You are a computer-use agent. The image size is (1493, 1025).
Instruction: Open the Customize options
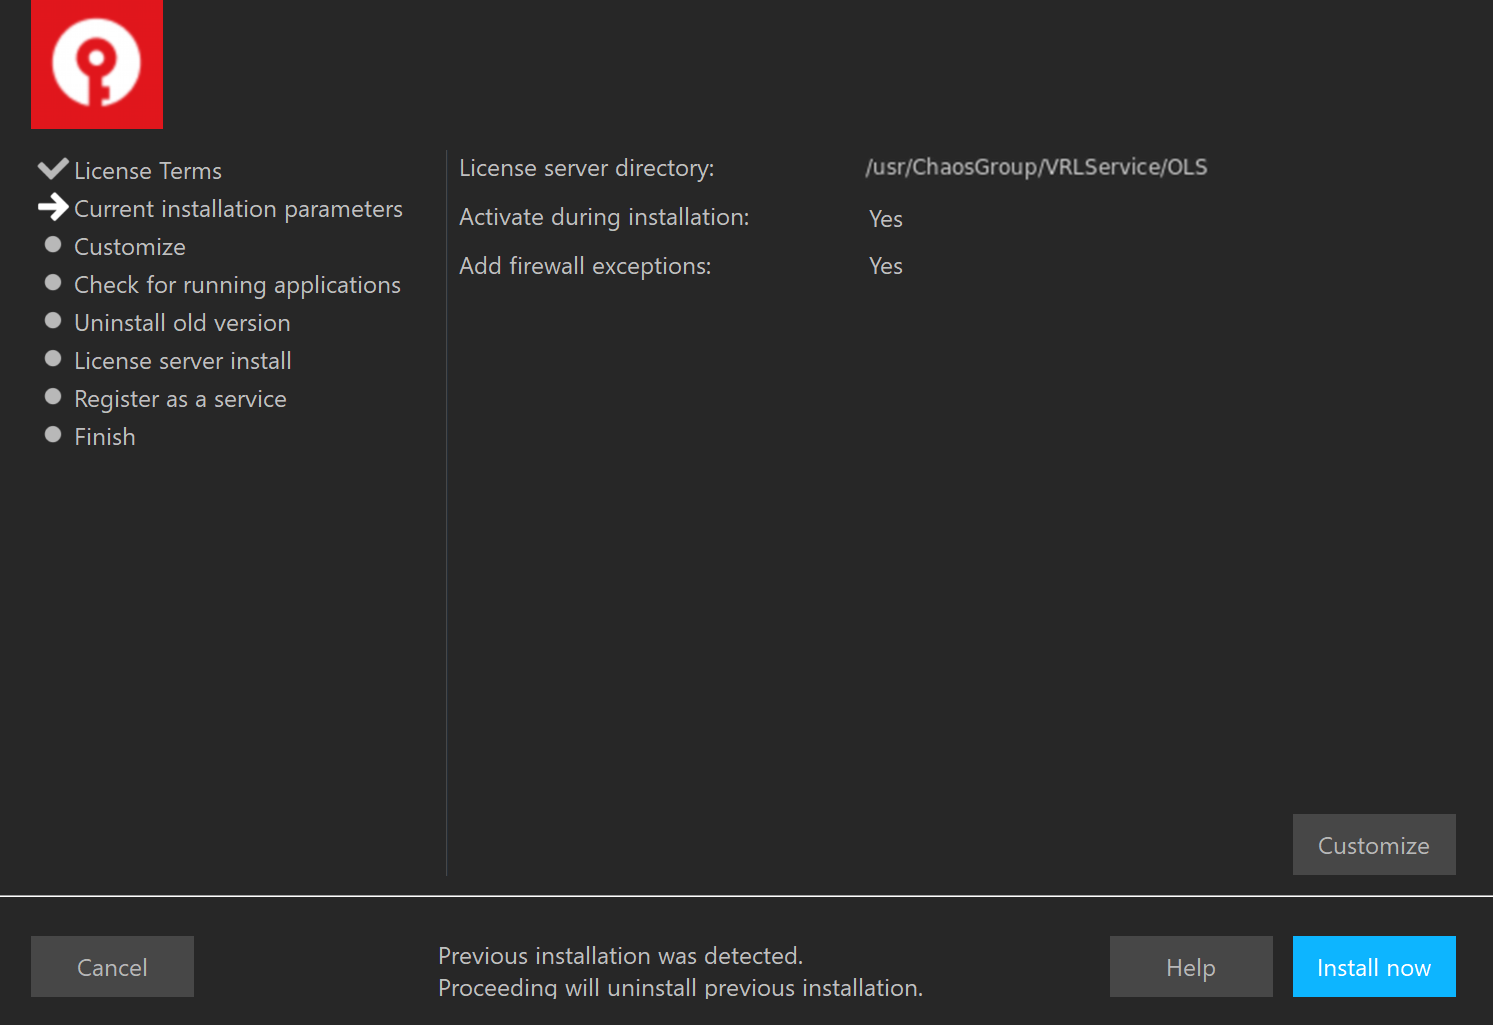tap(1373, 844)
